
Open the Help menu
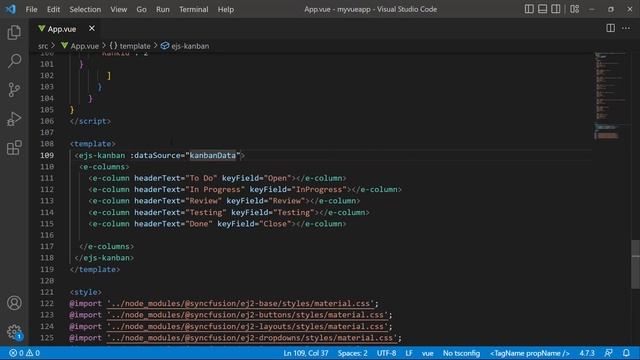coord(226,9)
